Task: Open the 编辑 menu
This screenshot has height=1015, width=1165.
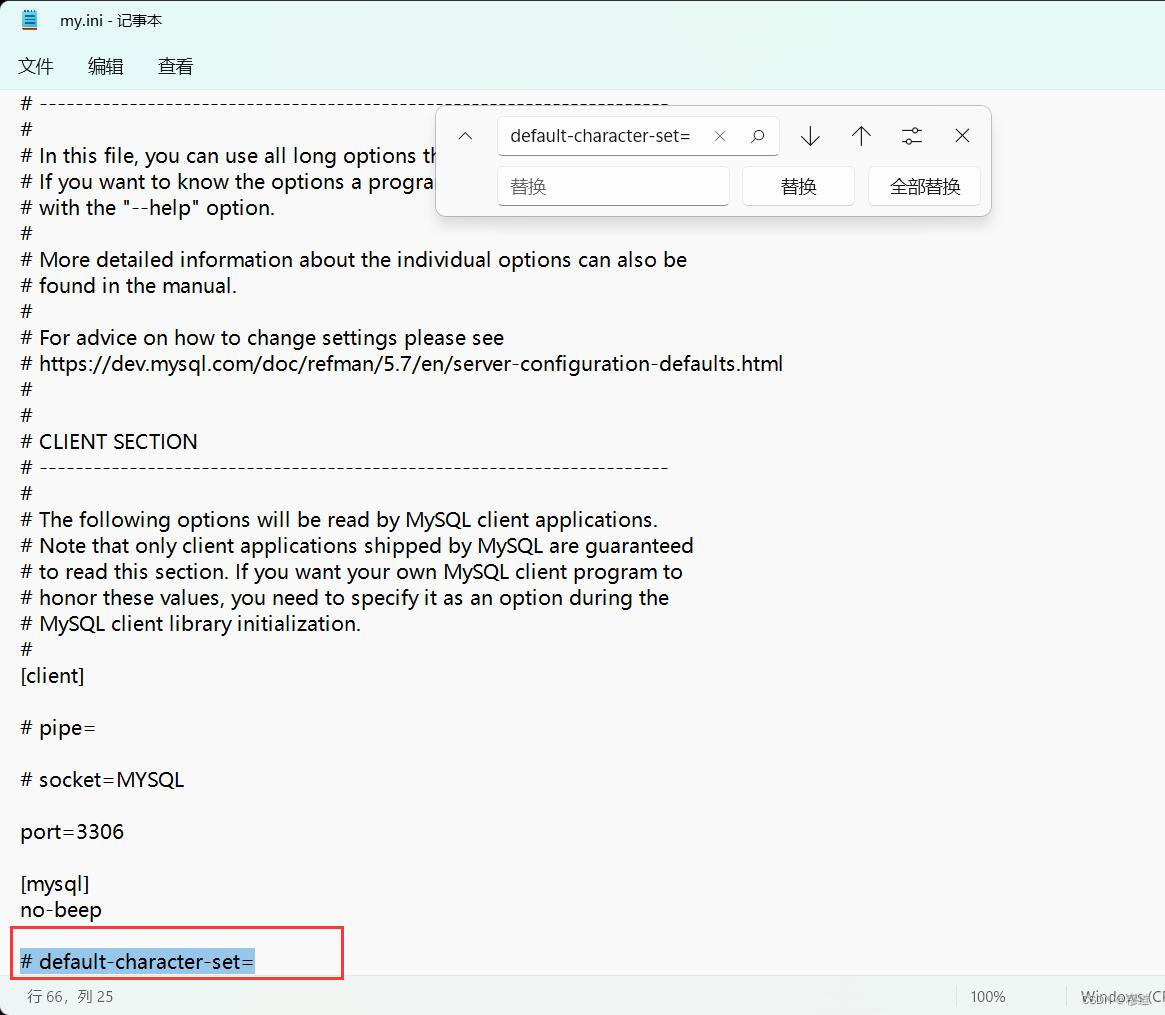Action: pyautogui.click(x=106, y=66)
